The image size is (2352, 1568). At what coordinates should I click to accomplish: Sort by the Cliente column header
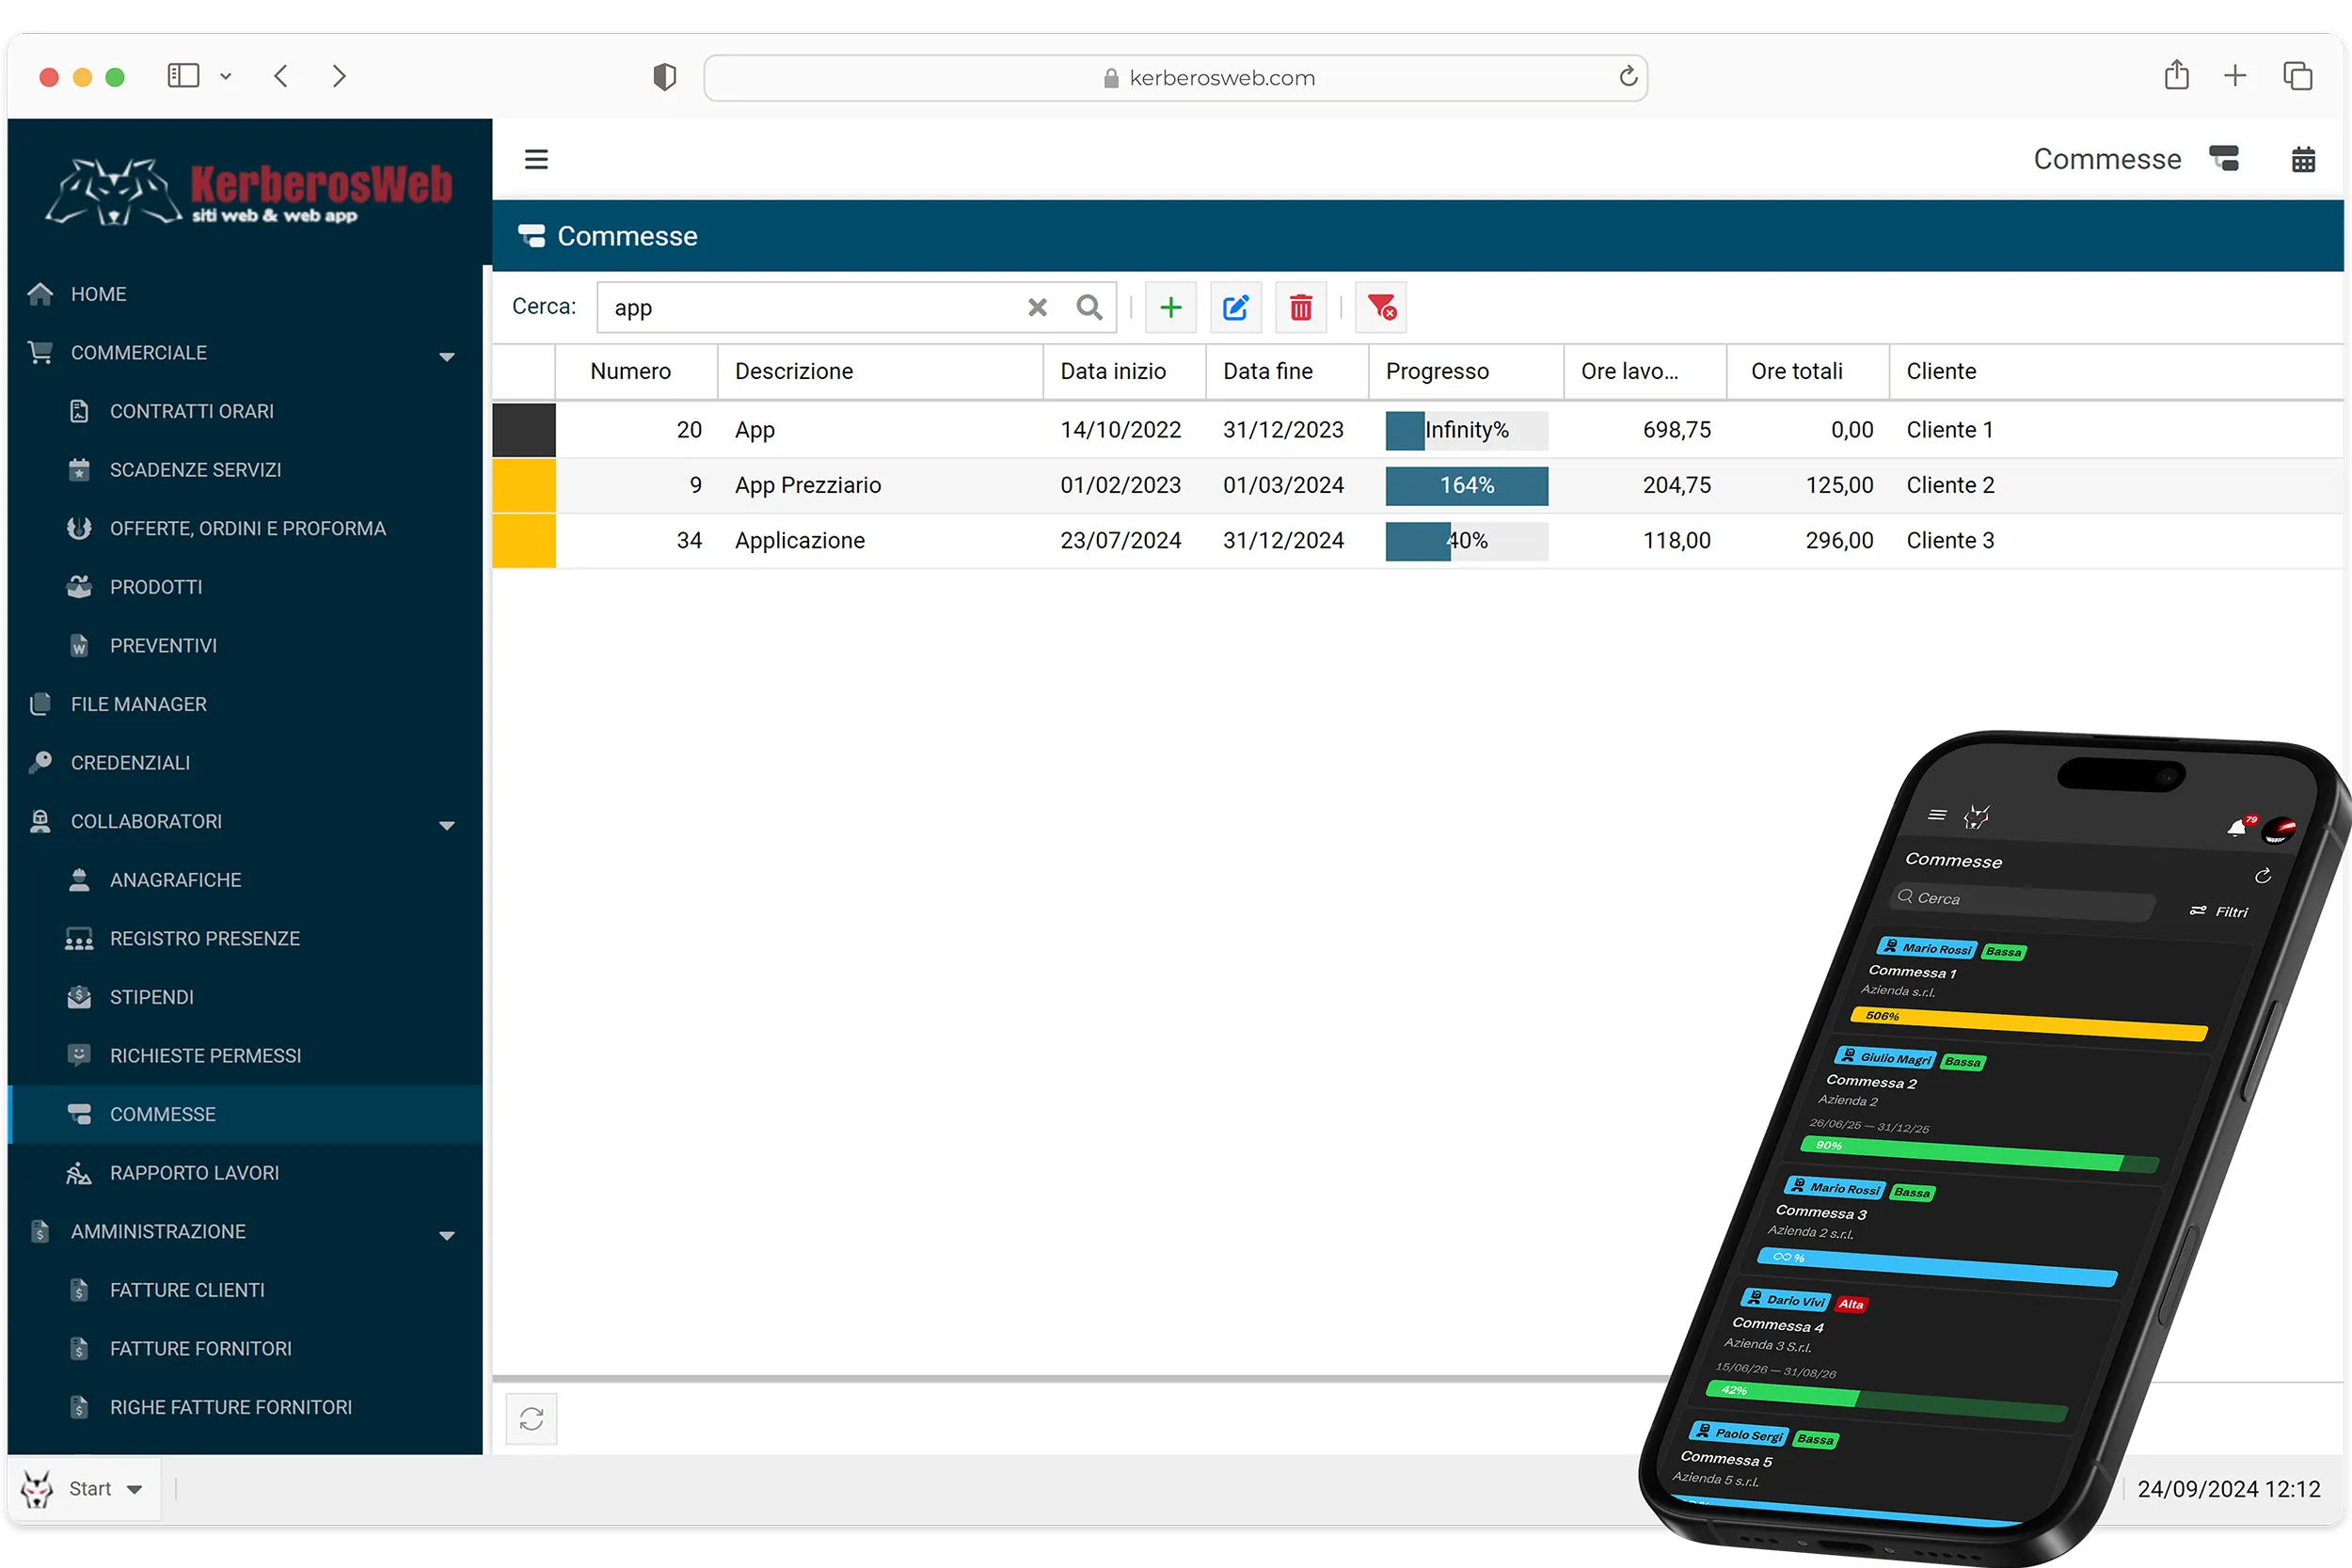[2116, 371]
